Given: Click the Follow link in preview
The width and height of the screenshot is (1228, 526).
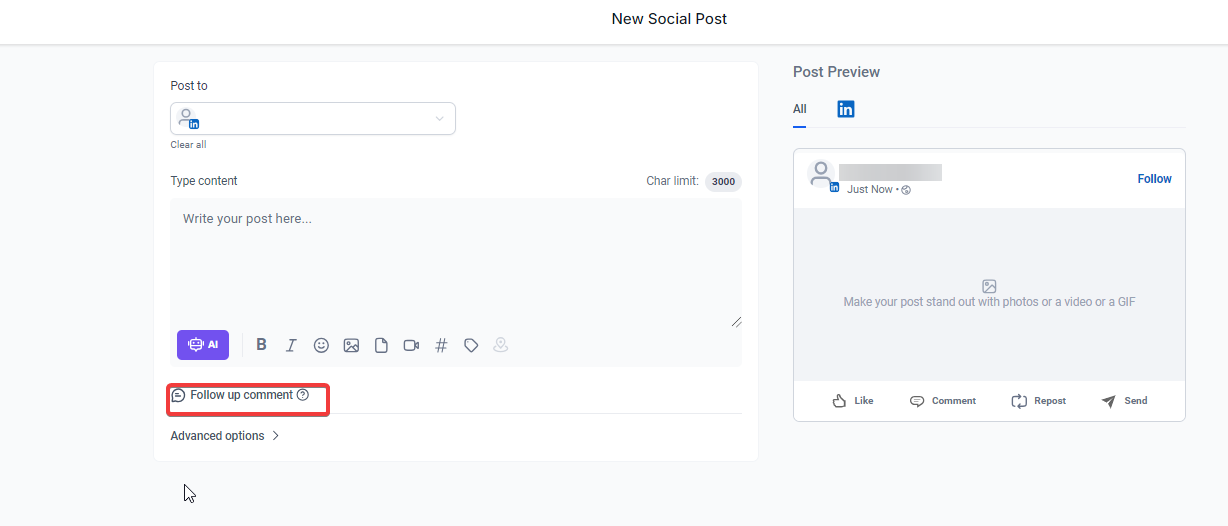Looking at the screenshot, I should click(x=1154, y=179).
